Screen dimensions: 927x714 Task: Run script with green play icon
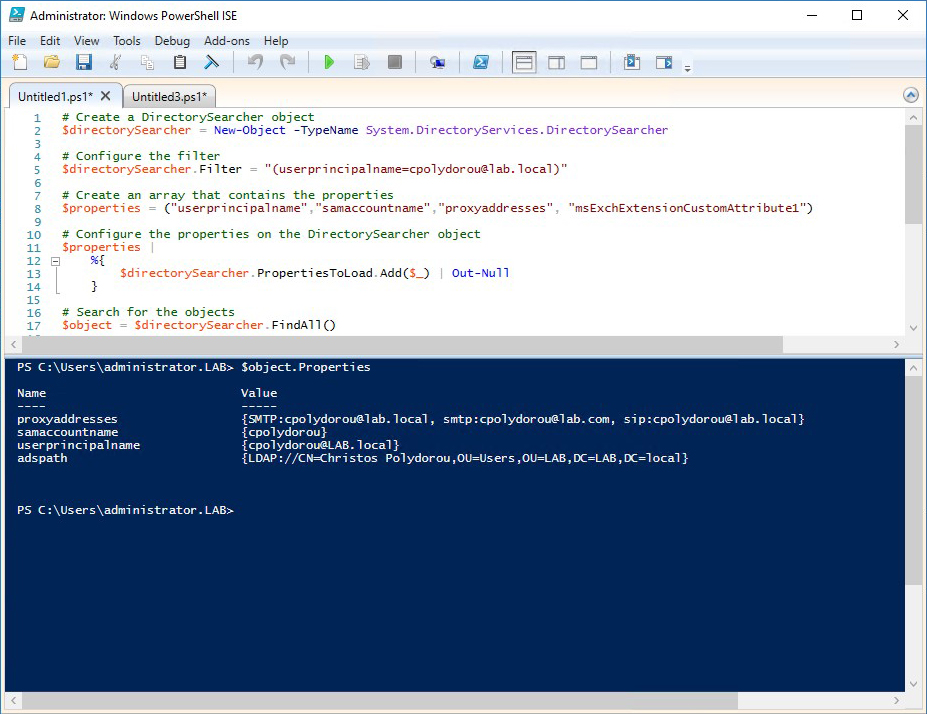pyautogui.click(x=329, y=62)
